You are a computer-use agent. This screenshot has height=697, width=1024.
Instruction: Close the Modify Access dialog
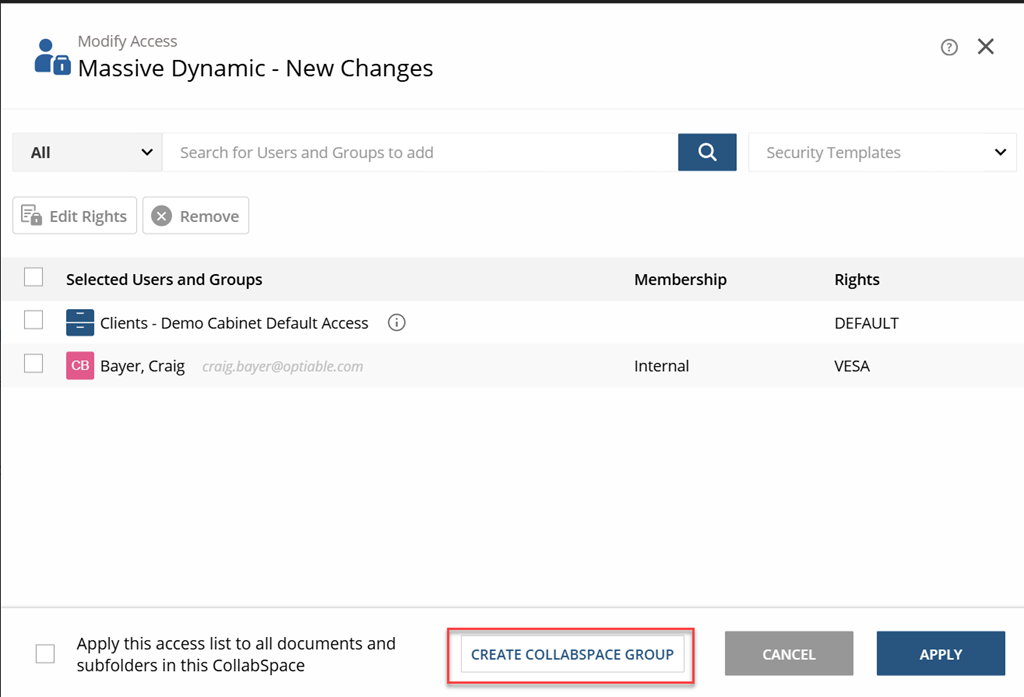coord(985,46)
